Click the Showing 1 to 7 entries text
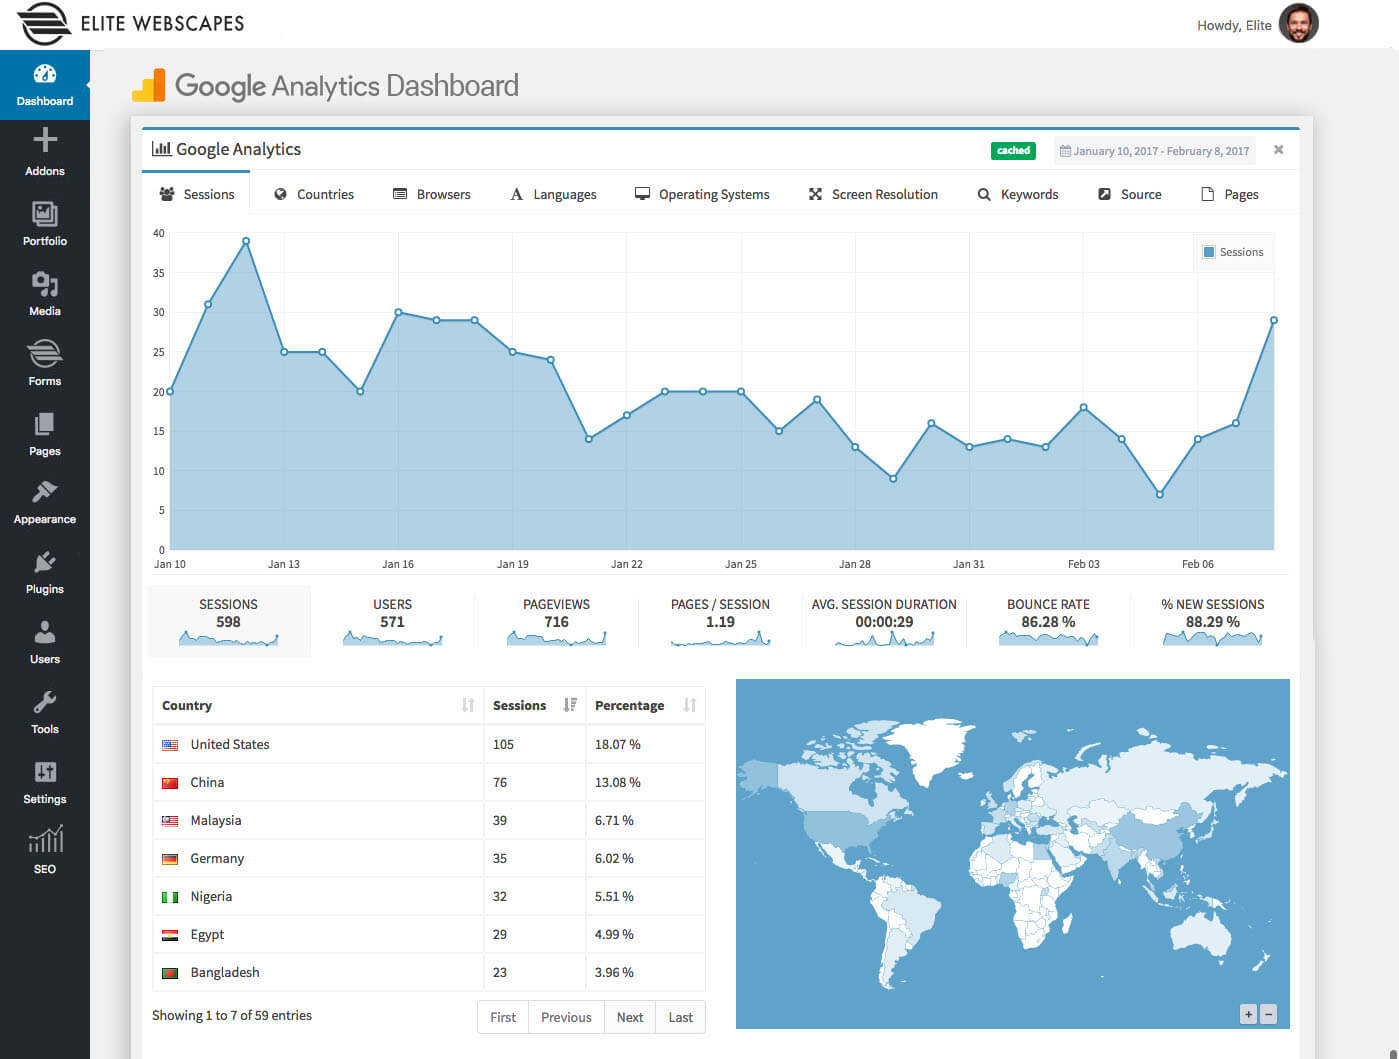 232,1015
